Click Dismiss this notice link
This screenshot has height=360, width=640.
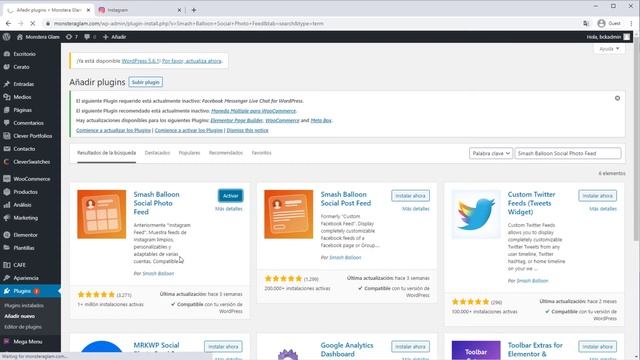pyautogui.click(x=247, y=131)
